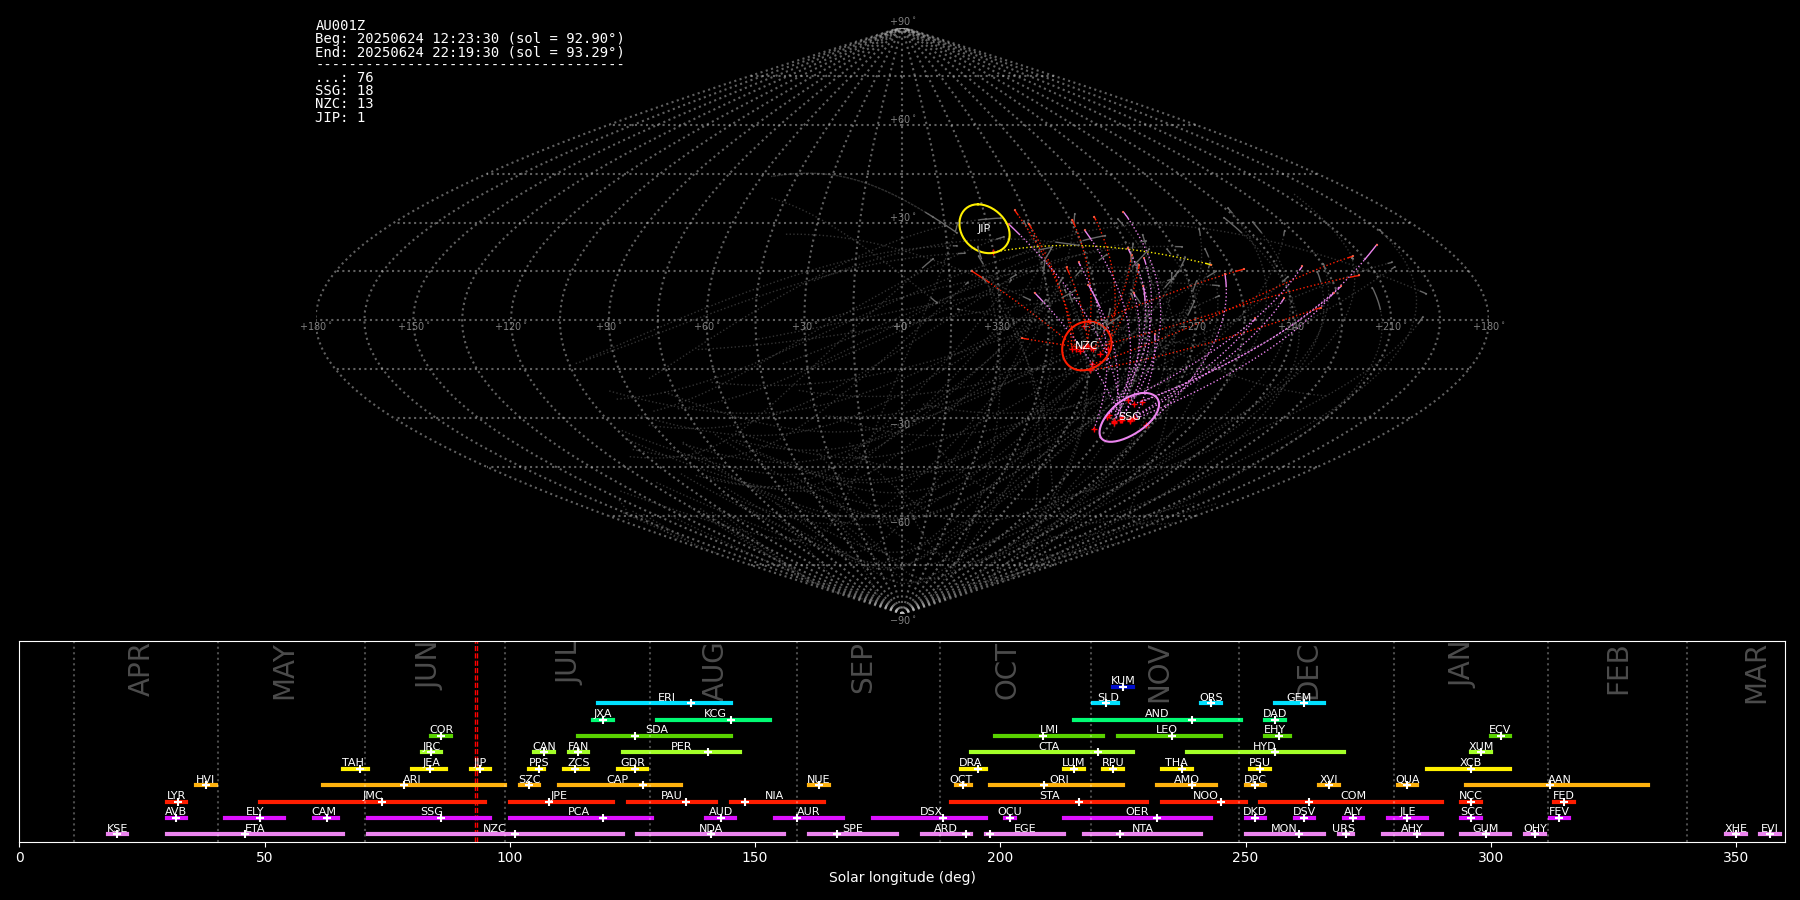Click the pink NZC bar in the timeline

point(495,834)
